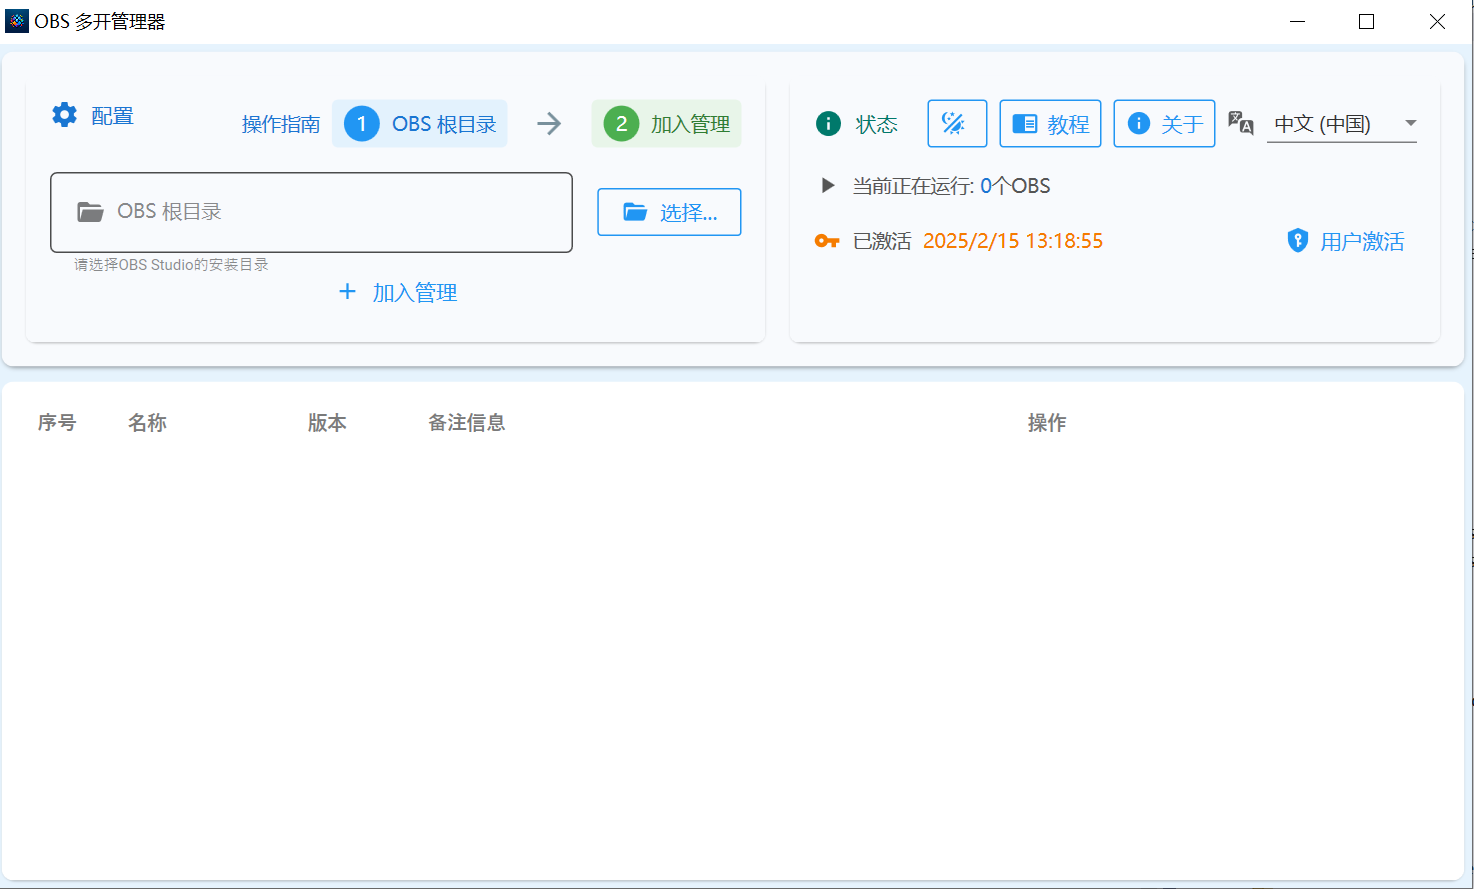Click the folder icon inside OBS 根目录 field
The height and width of the screenshot is (889, 1474).
tap(91, 212)
